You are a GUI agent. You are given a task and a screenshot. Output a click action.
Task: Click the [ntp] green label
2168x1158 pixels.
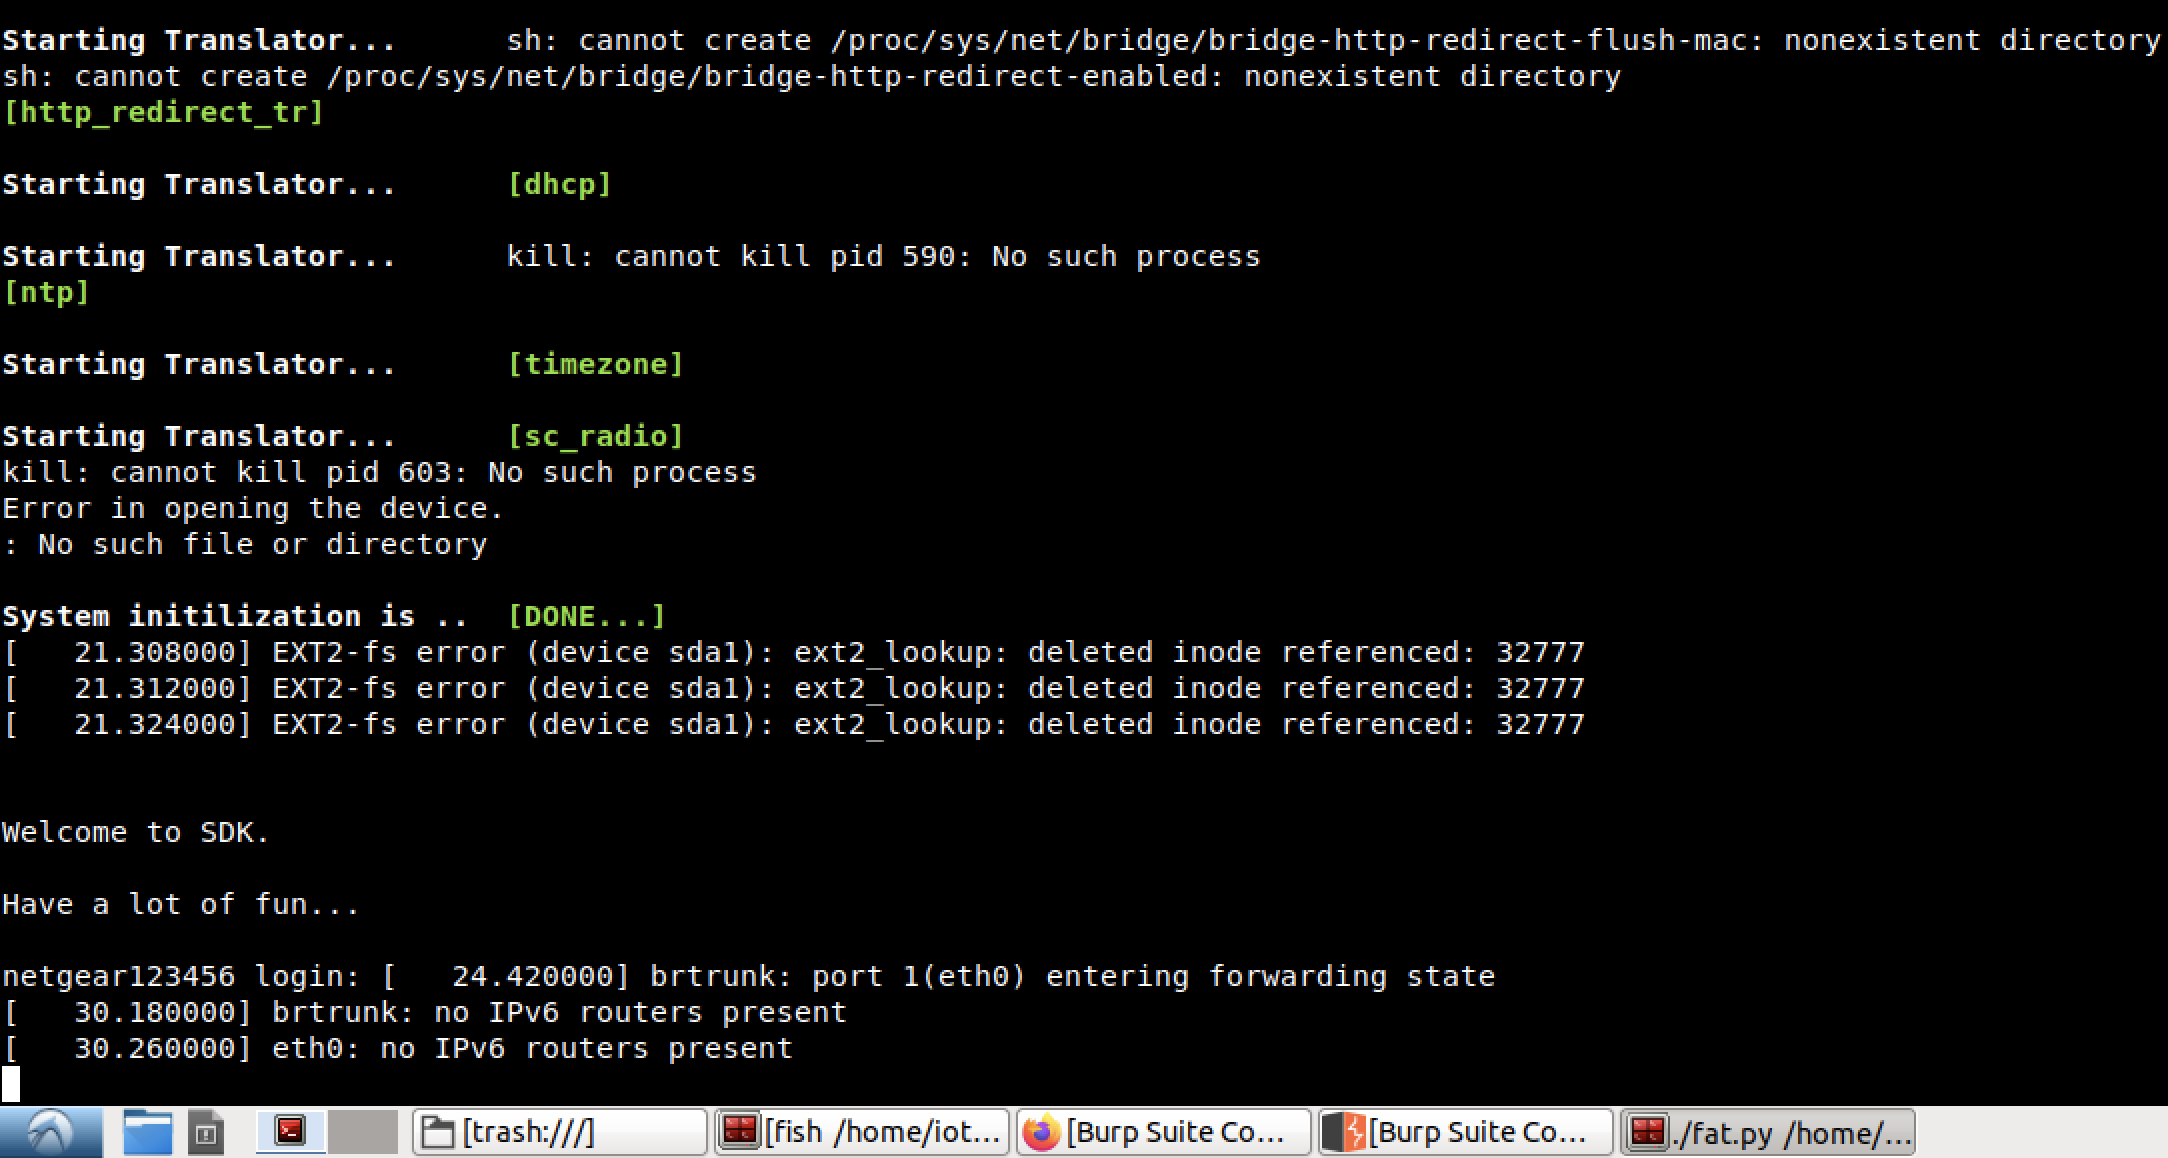point(46,292)
